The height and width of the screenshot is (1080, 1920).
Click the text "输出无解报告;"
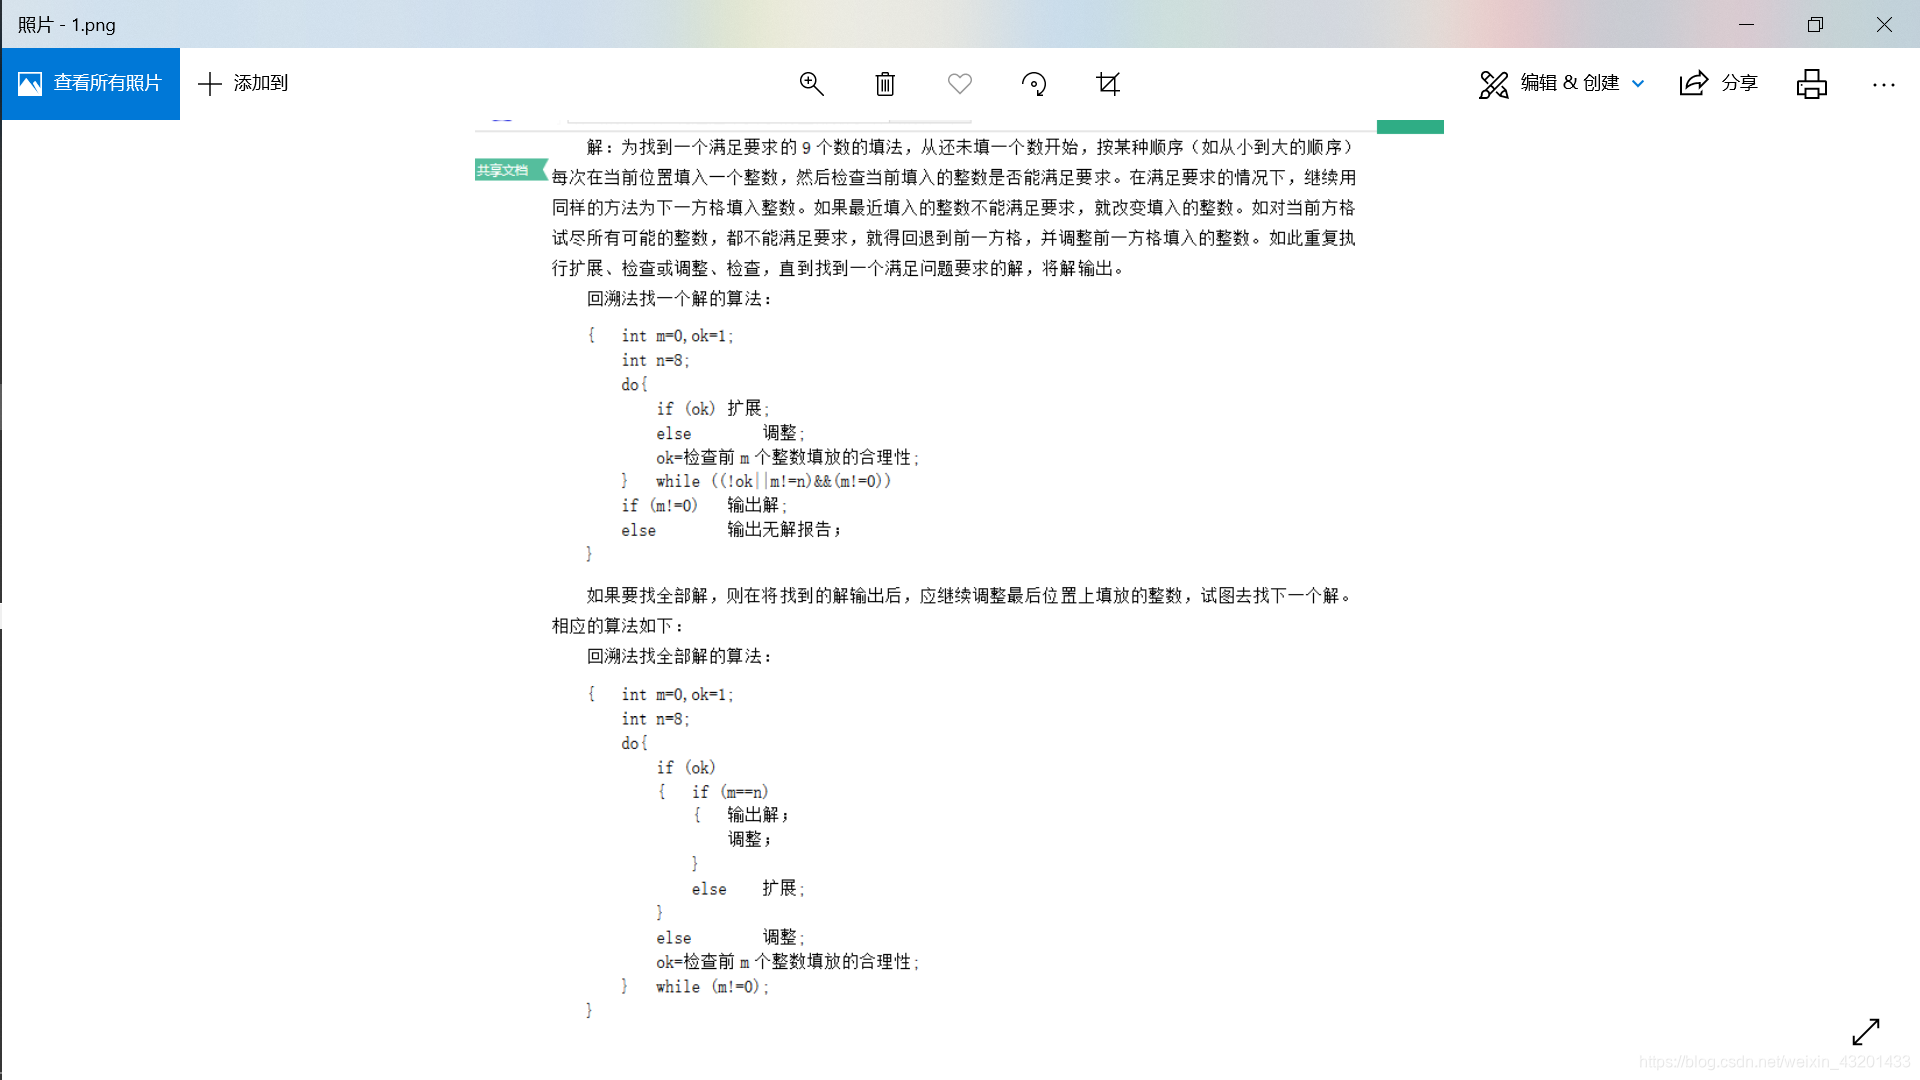pos(784,530)
